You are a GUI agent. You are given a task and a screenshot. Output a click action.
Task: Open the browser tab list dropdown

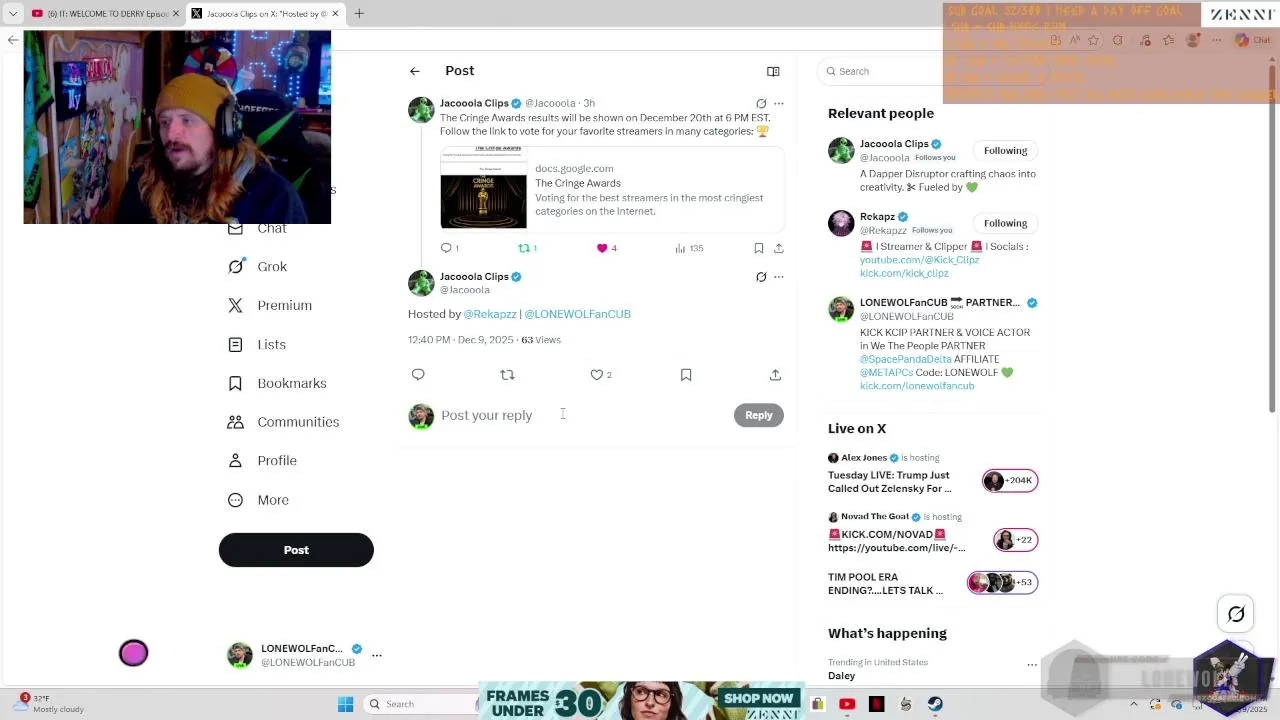pos(12,14)
